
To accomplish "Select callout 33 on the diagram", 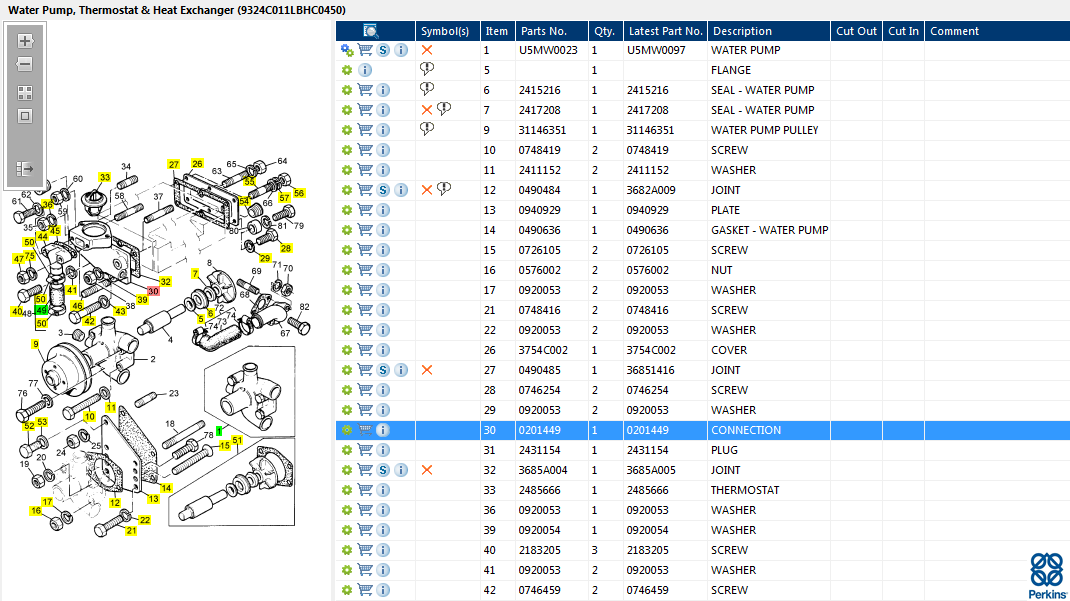I will (x=104, y=177).
